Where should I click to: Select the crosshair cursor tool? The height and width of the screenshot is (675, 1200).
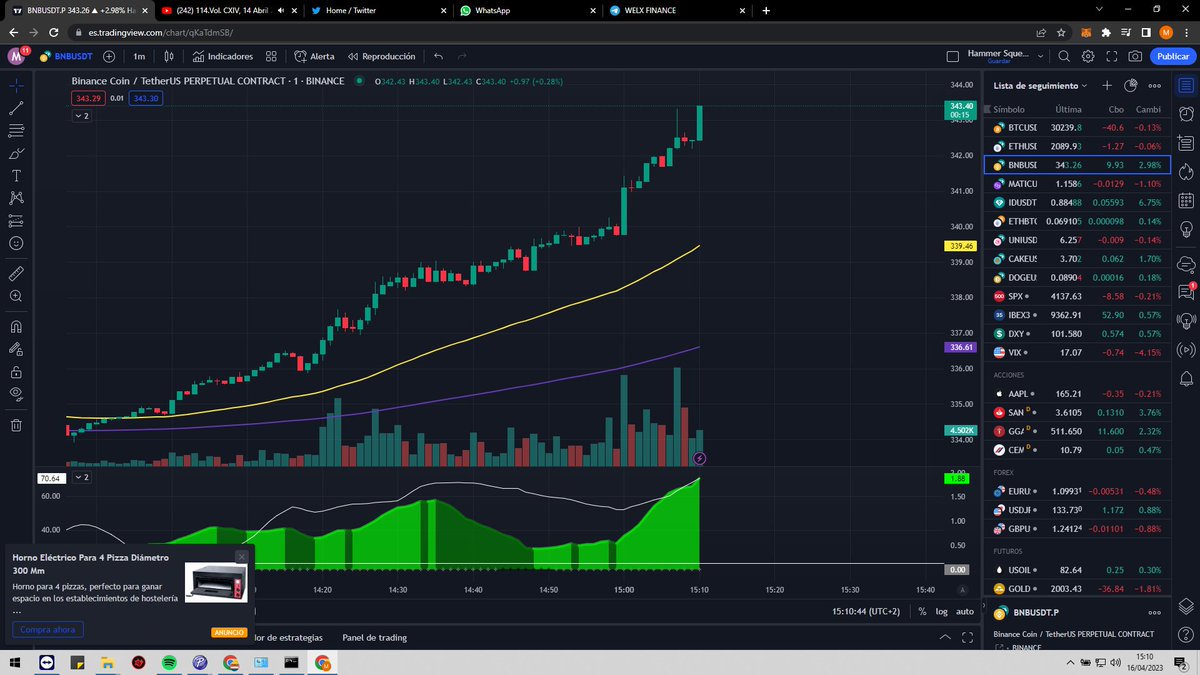coord(16,85)
